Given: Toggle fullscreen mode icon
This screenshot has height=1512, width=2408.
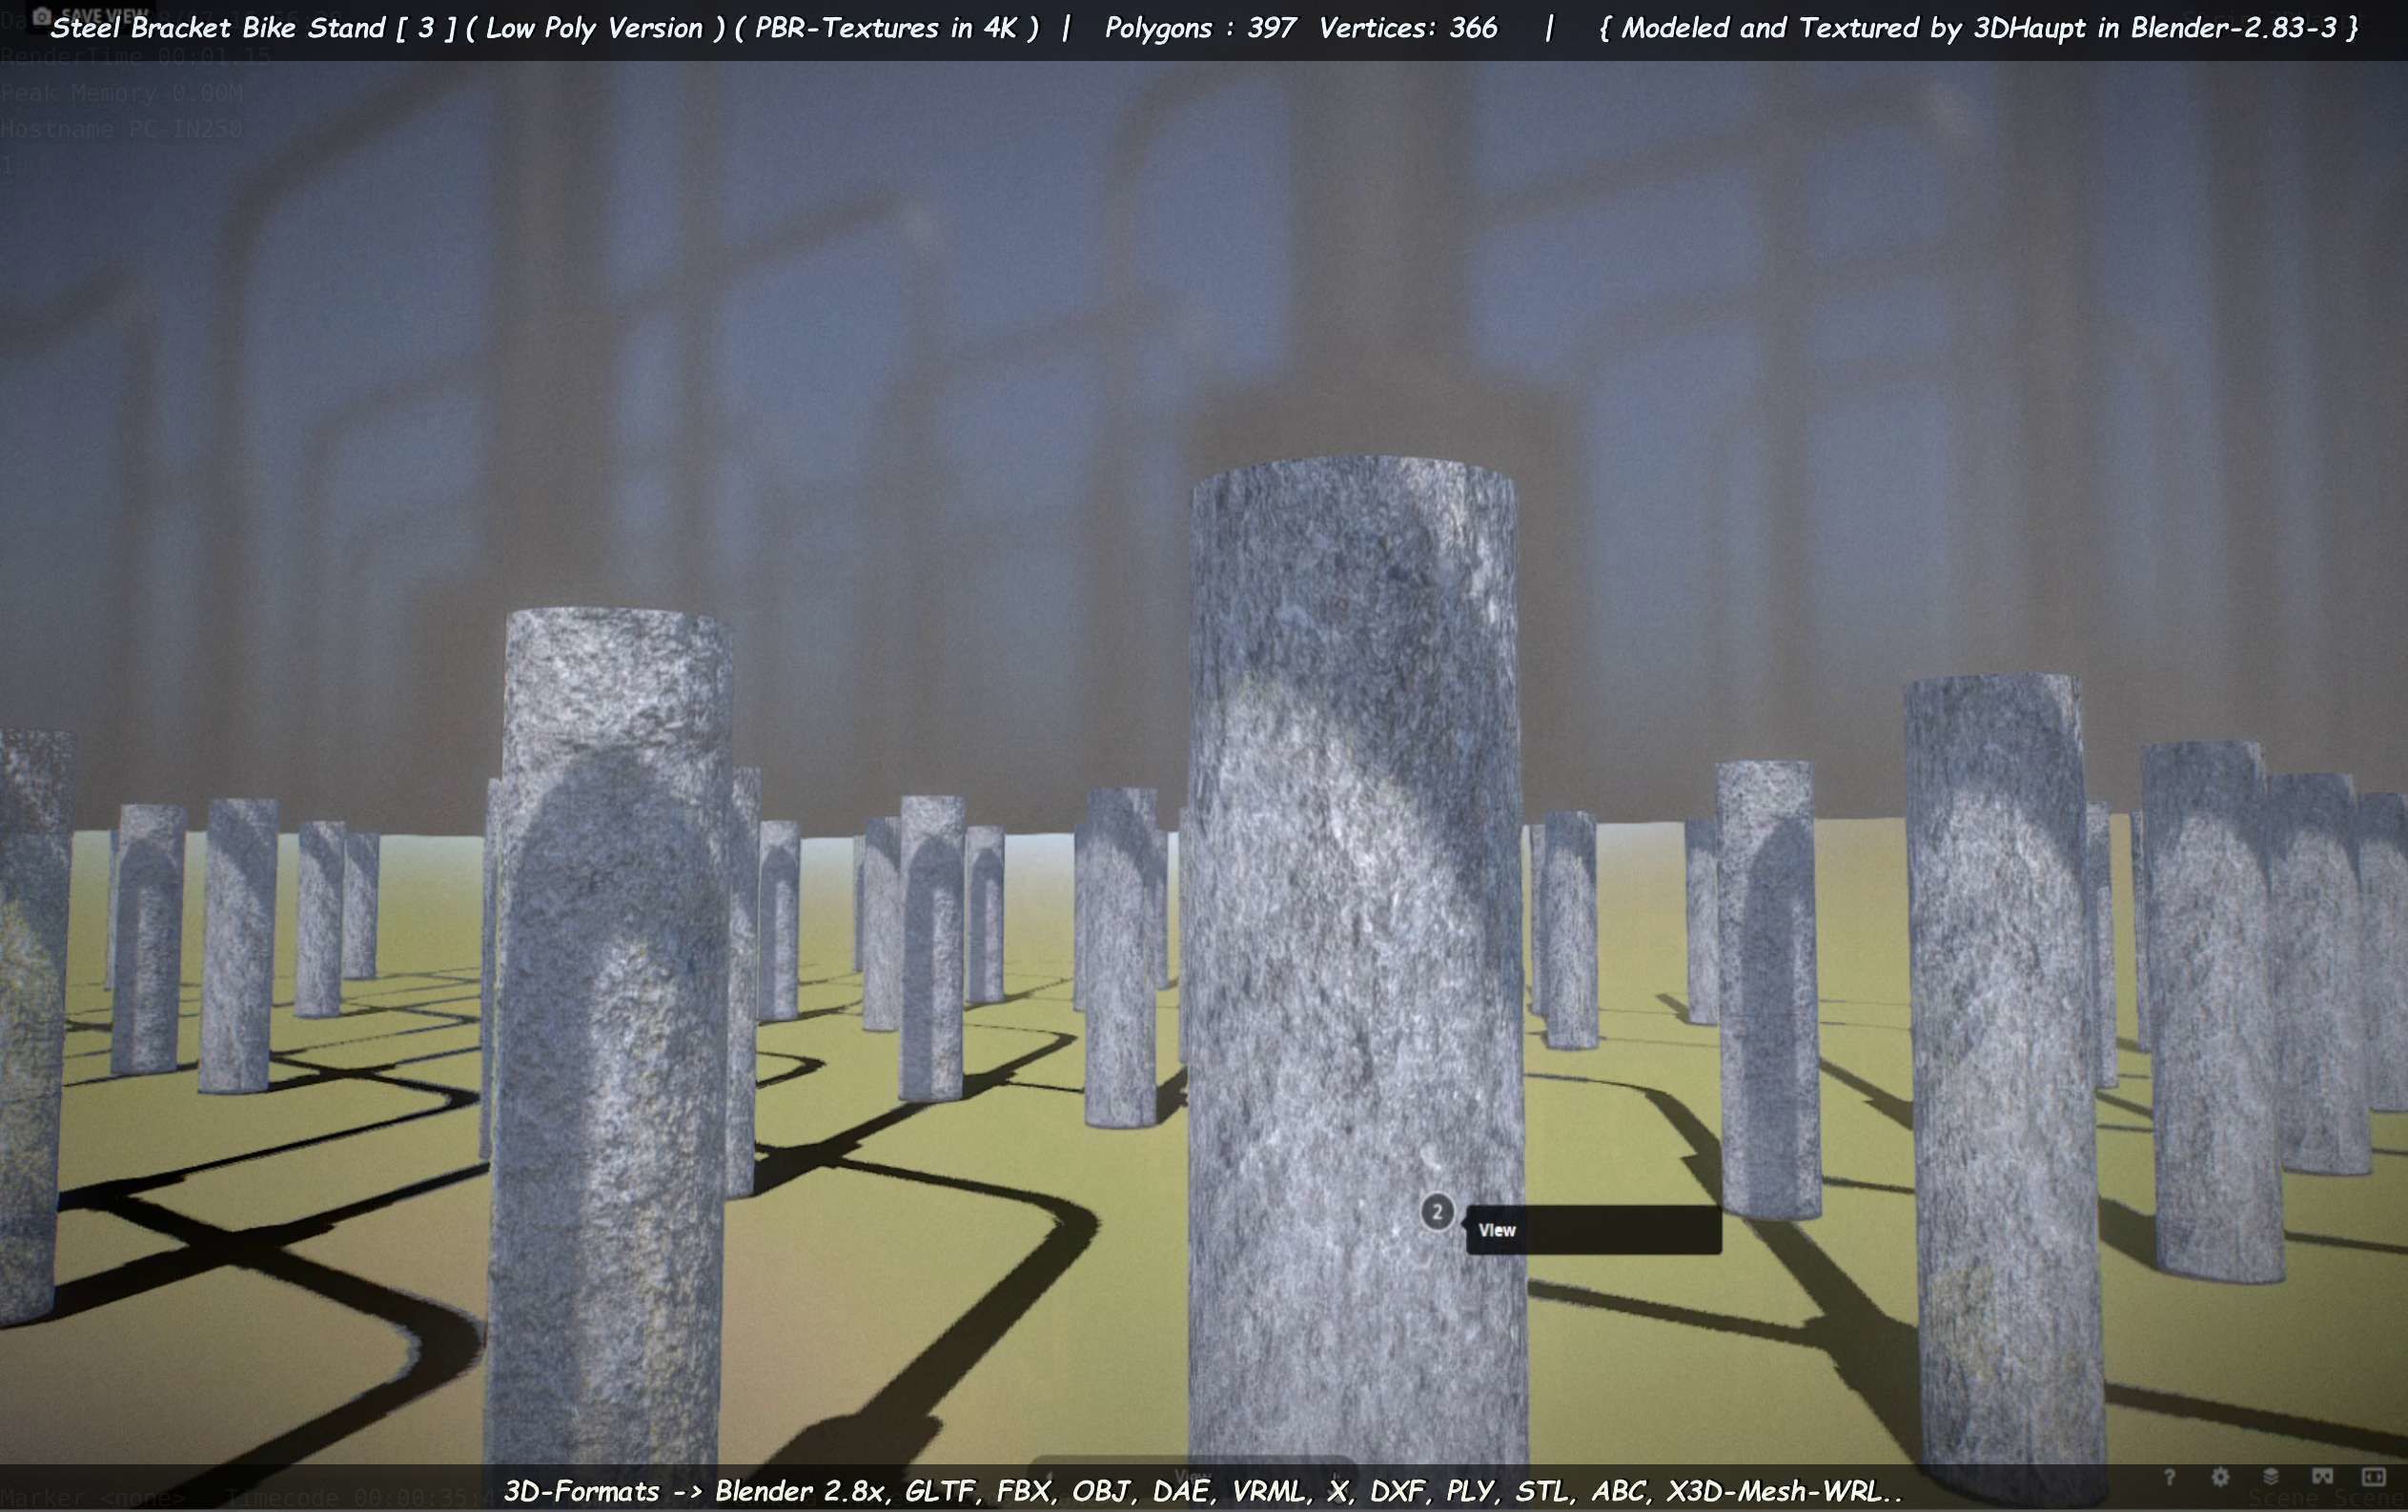Looking at the screenshot, I should click(x=2373, y=1477).
